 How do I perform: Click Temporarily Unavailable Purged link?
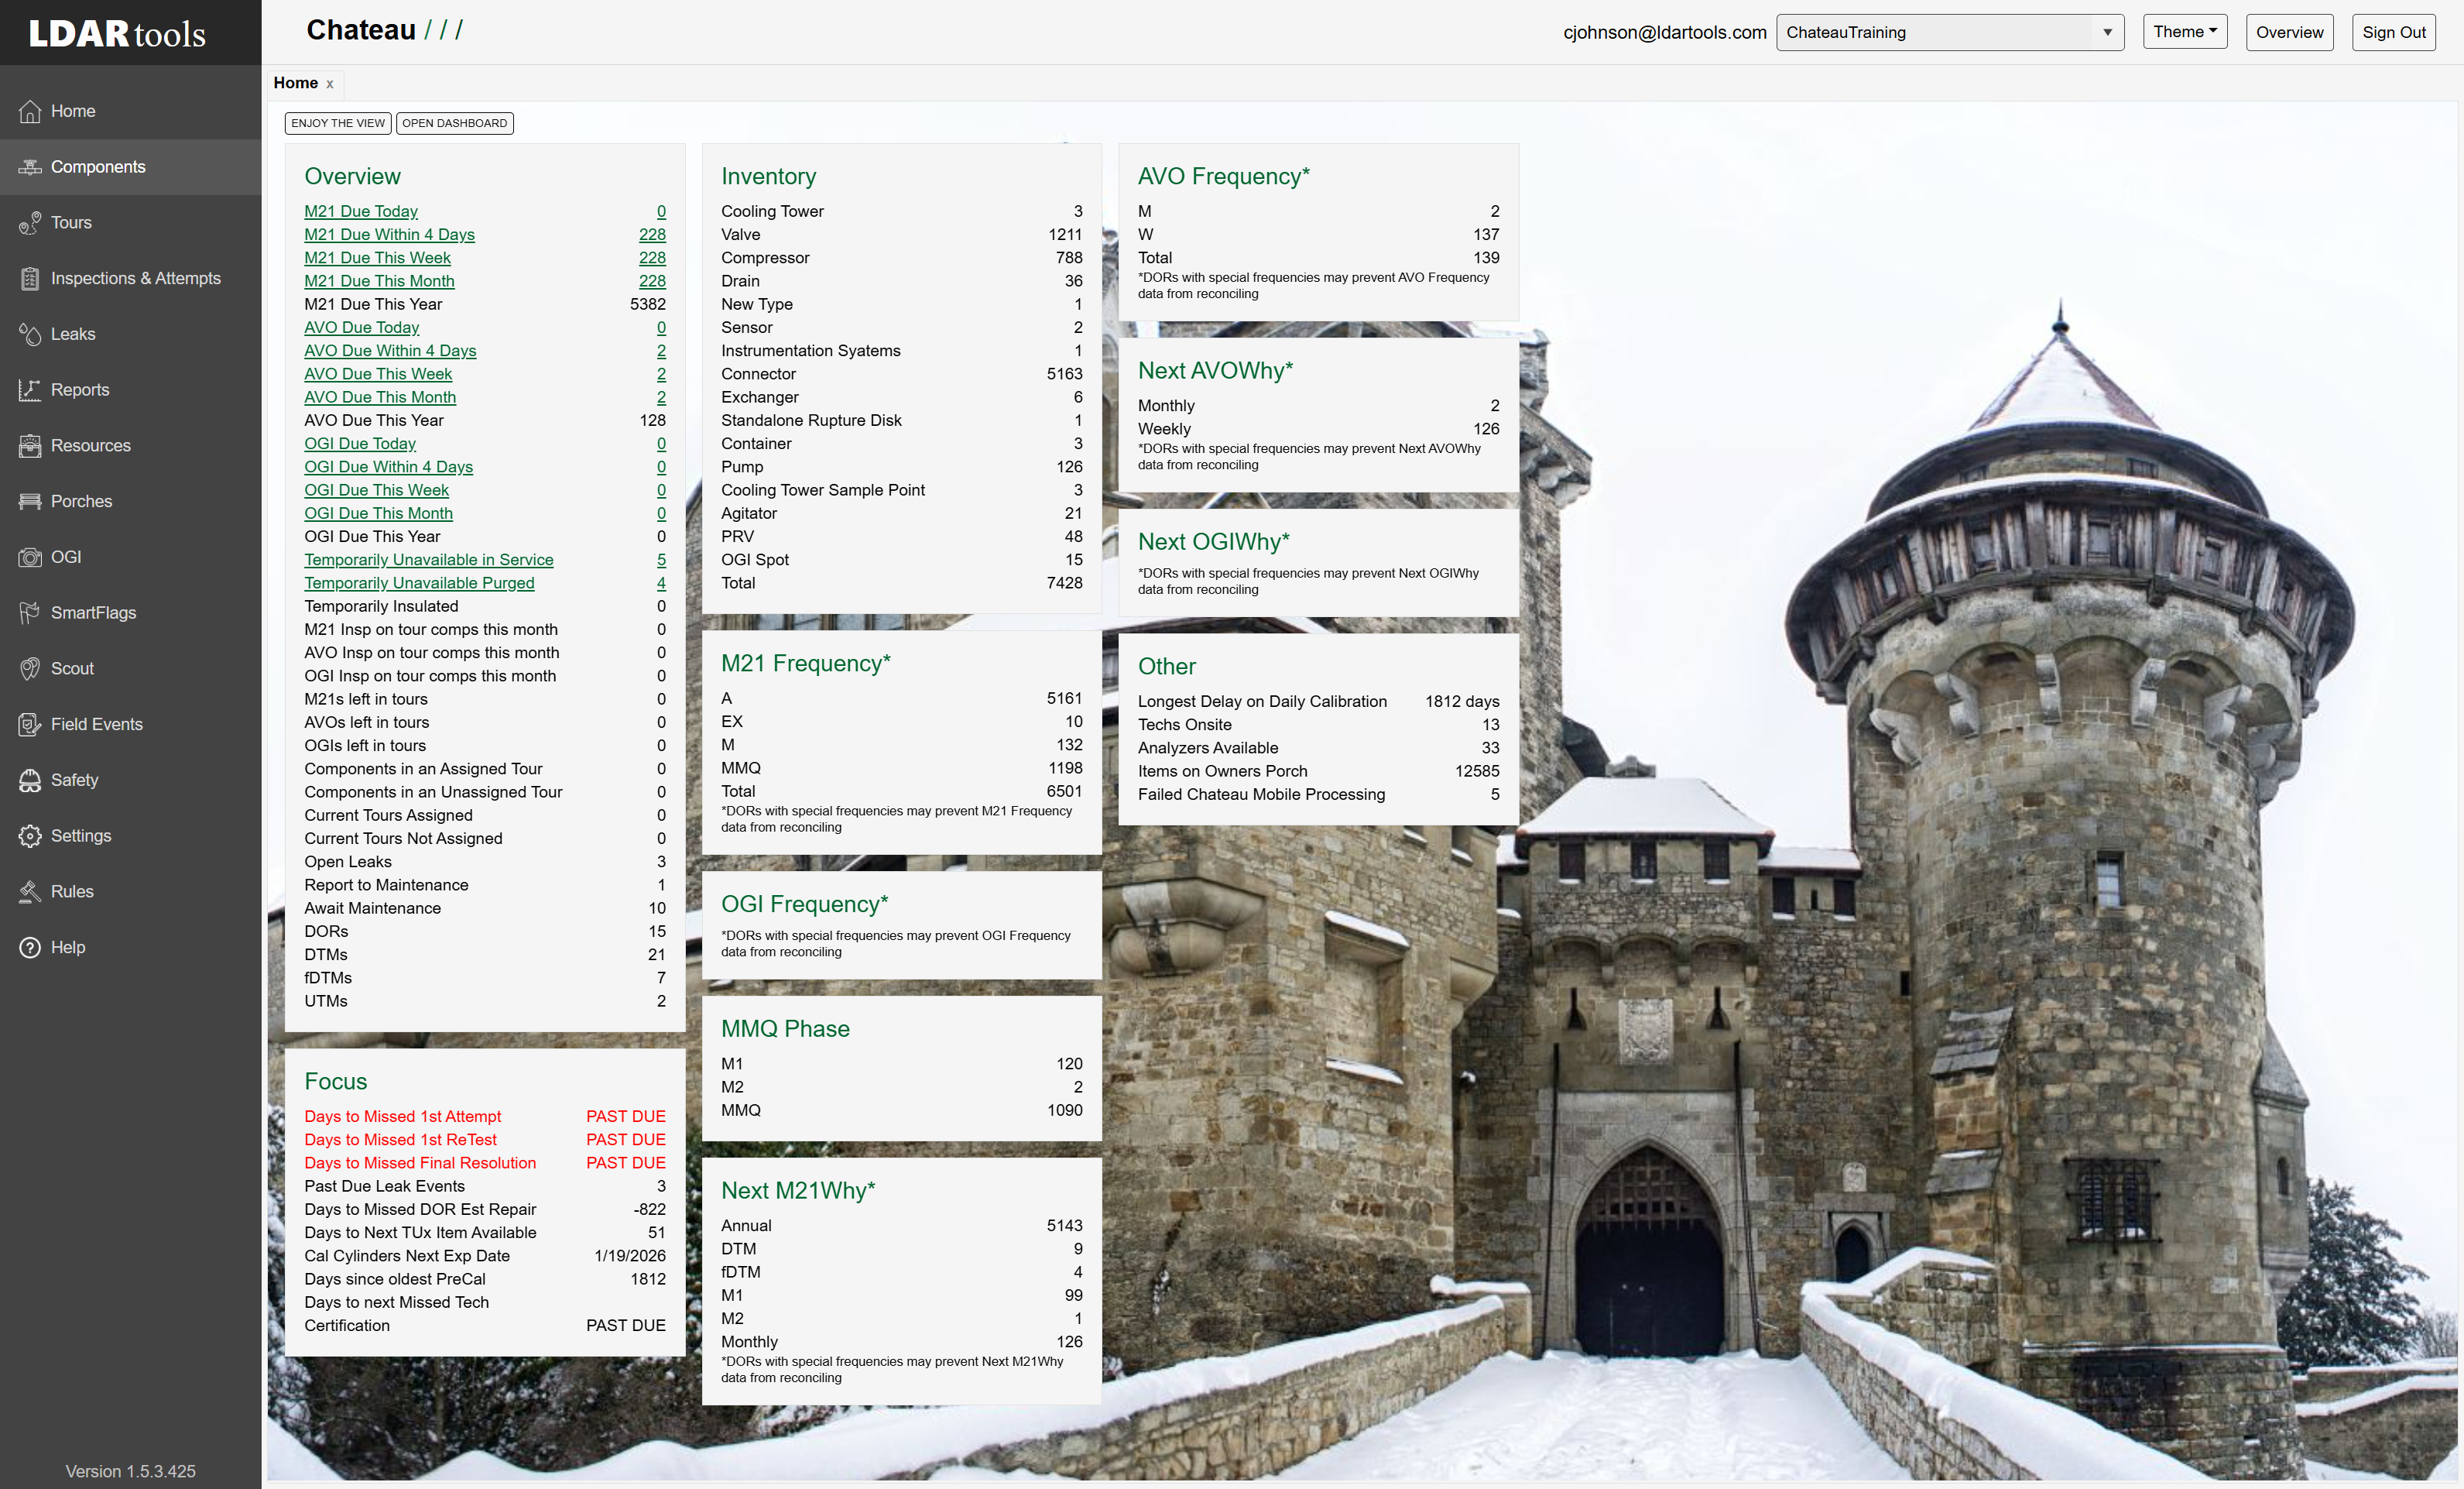point(419,583)
